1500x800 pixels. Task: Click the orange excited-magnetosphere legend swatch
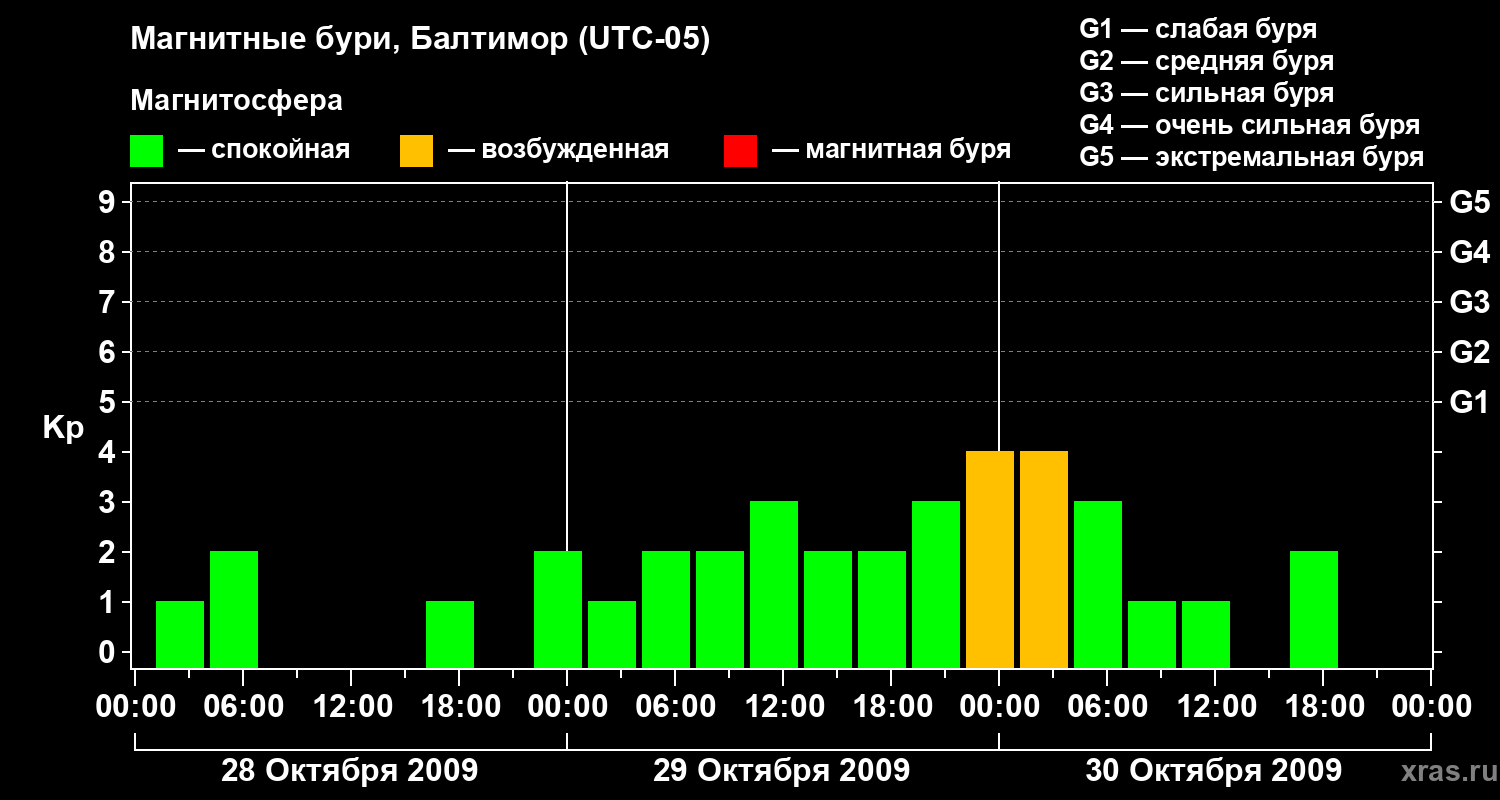416,151
